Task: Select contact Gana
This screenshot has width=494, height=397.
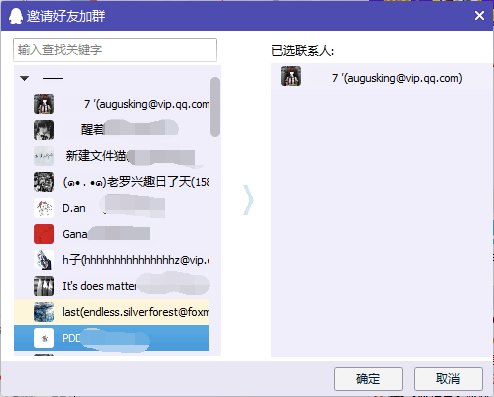Action: click(x=111, y=234)
